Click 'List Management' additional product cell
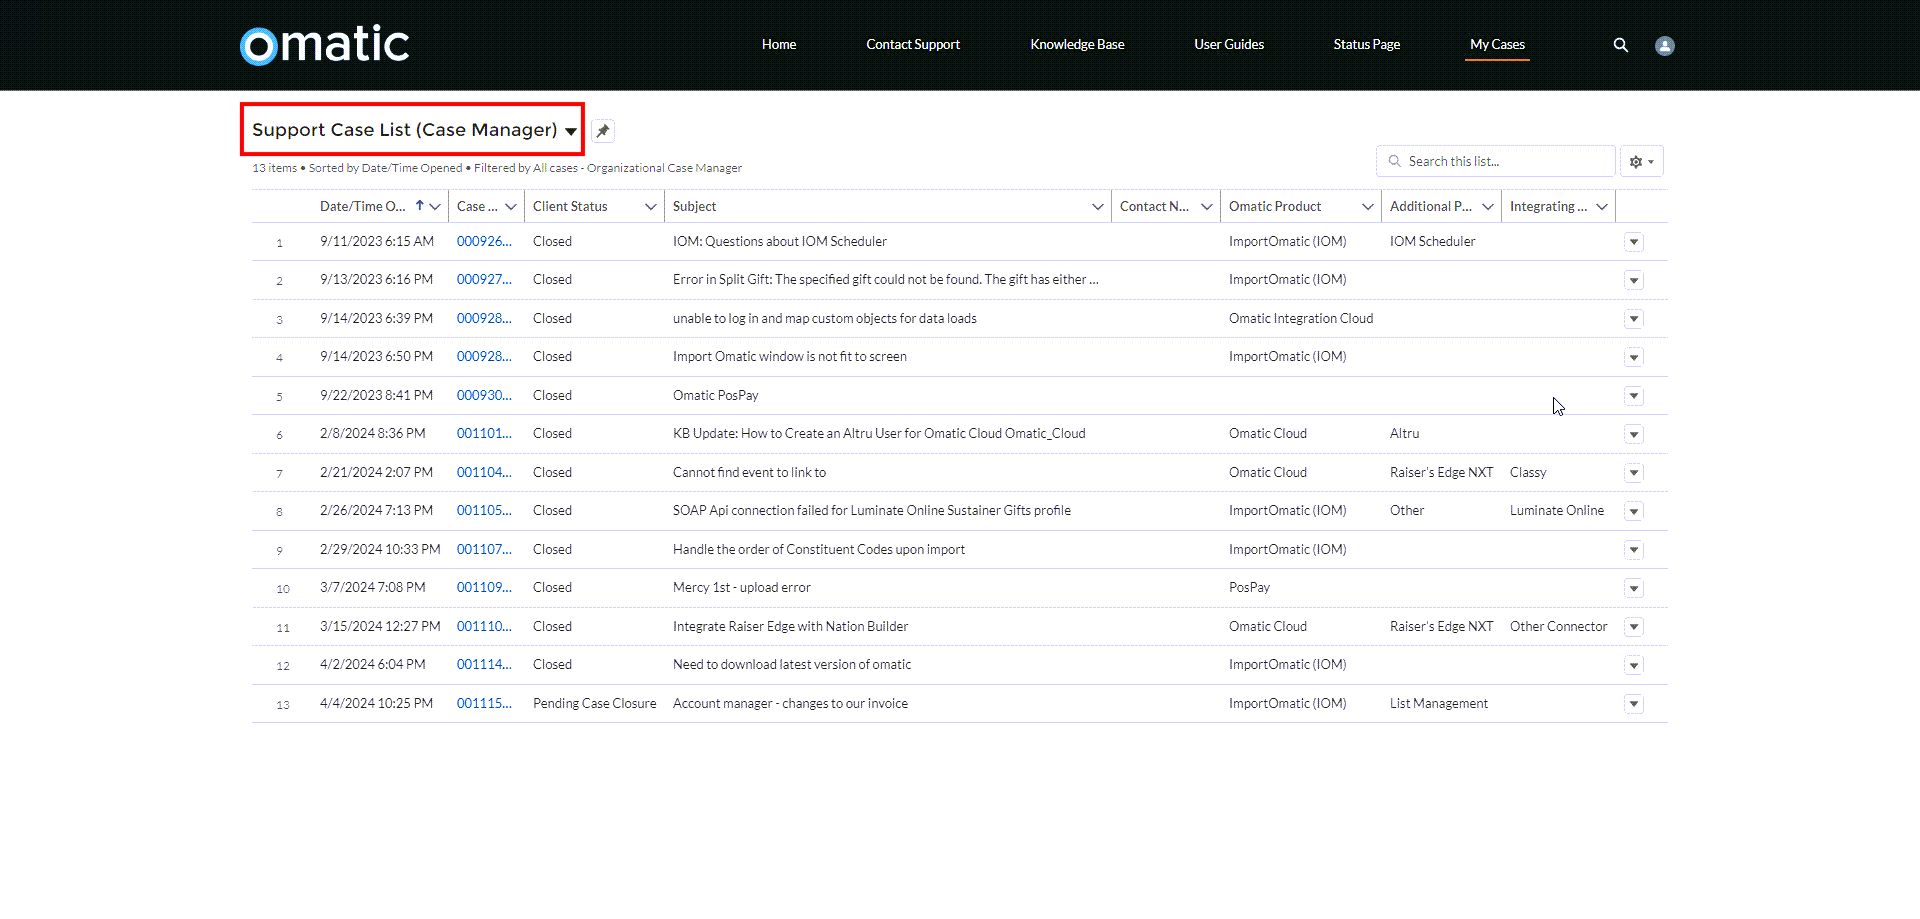 click(1438, 703)
